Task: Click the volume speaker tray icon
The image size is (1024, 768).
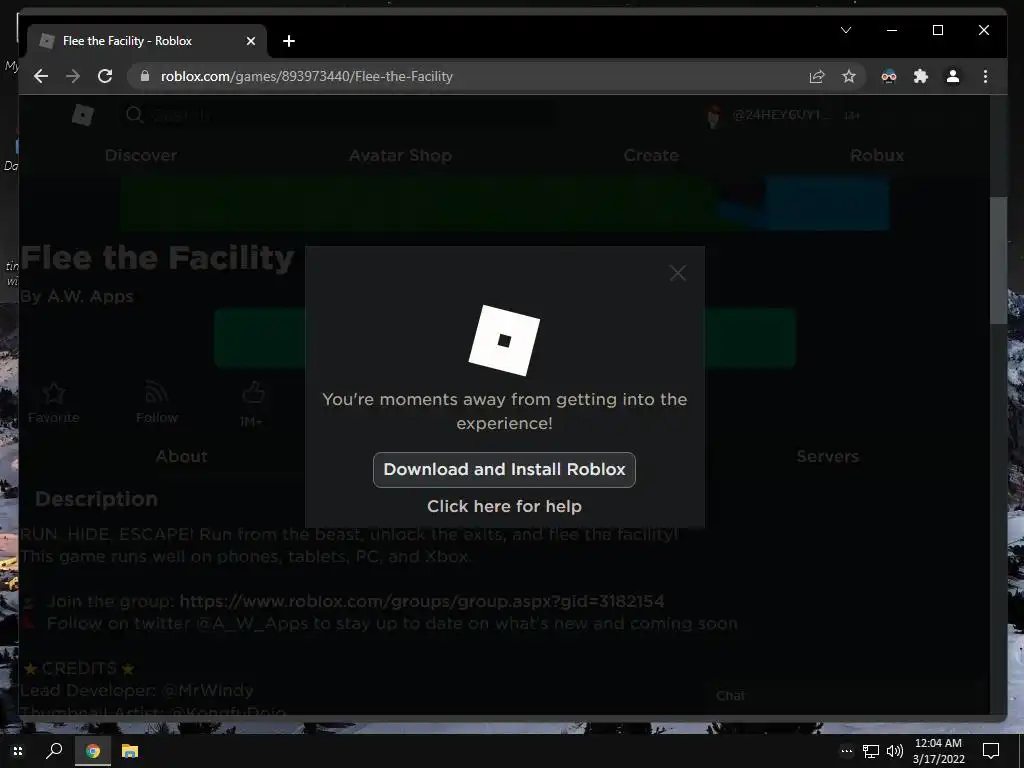Action: pos(895,752)
